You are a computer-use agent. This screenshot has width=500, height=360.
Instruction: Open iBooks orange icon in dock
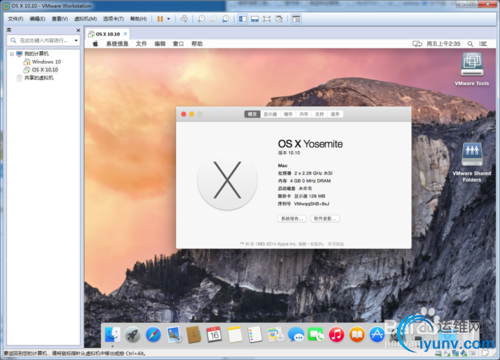point(357,335)
